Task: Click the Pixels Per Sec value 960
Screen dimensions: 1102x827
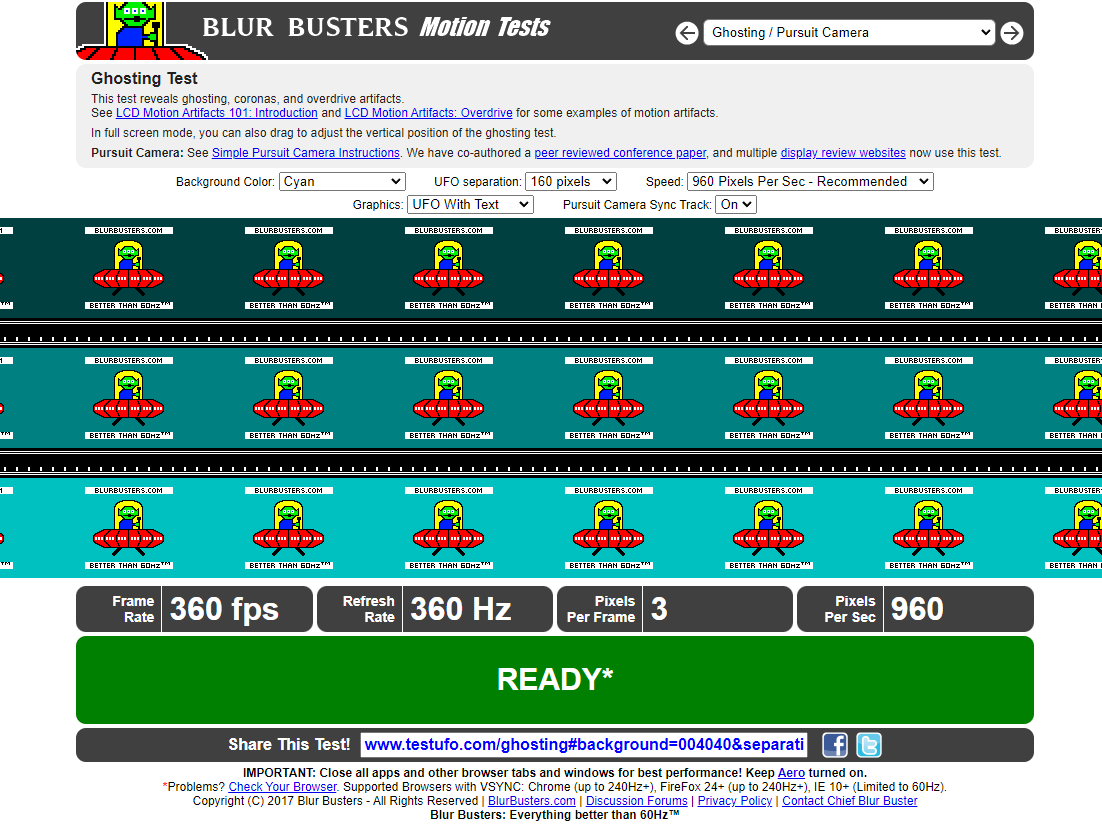Action: pyautogui.click(x=916, y=609)
